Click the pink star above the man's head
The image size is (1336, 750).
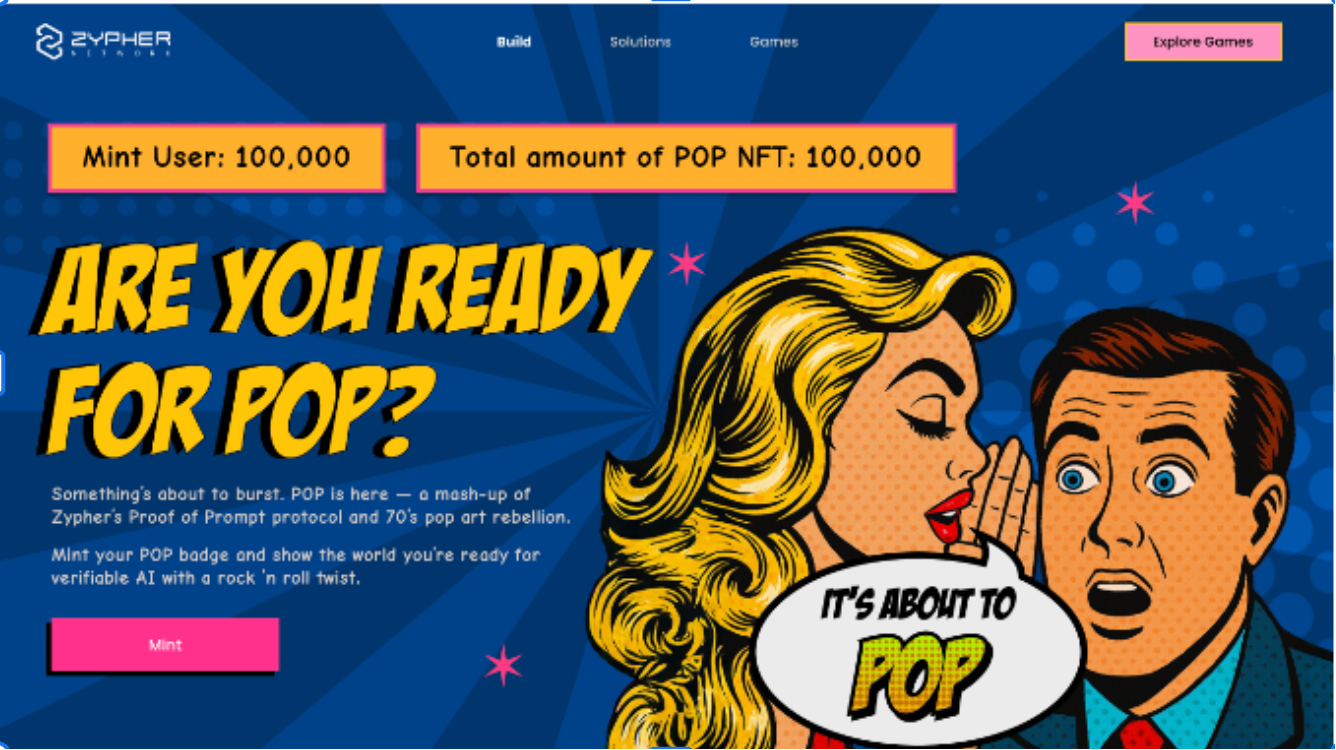(x=1135, y=203)
